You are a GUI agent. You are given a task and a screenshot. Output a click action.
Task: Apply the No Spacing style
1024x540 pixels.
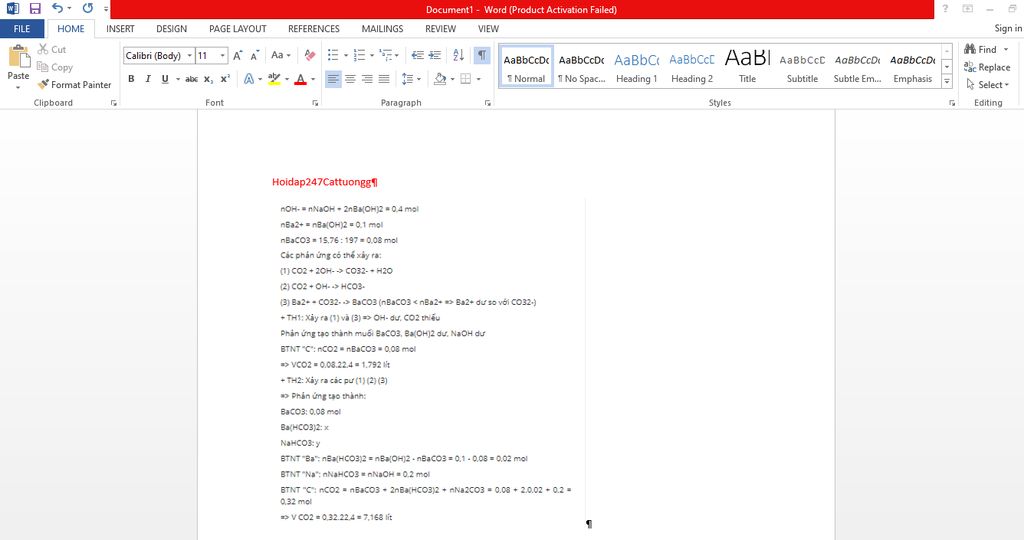[x=581, y=67]
